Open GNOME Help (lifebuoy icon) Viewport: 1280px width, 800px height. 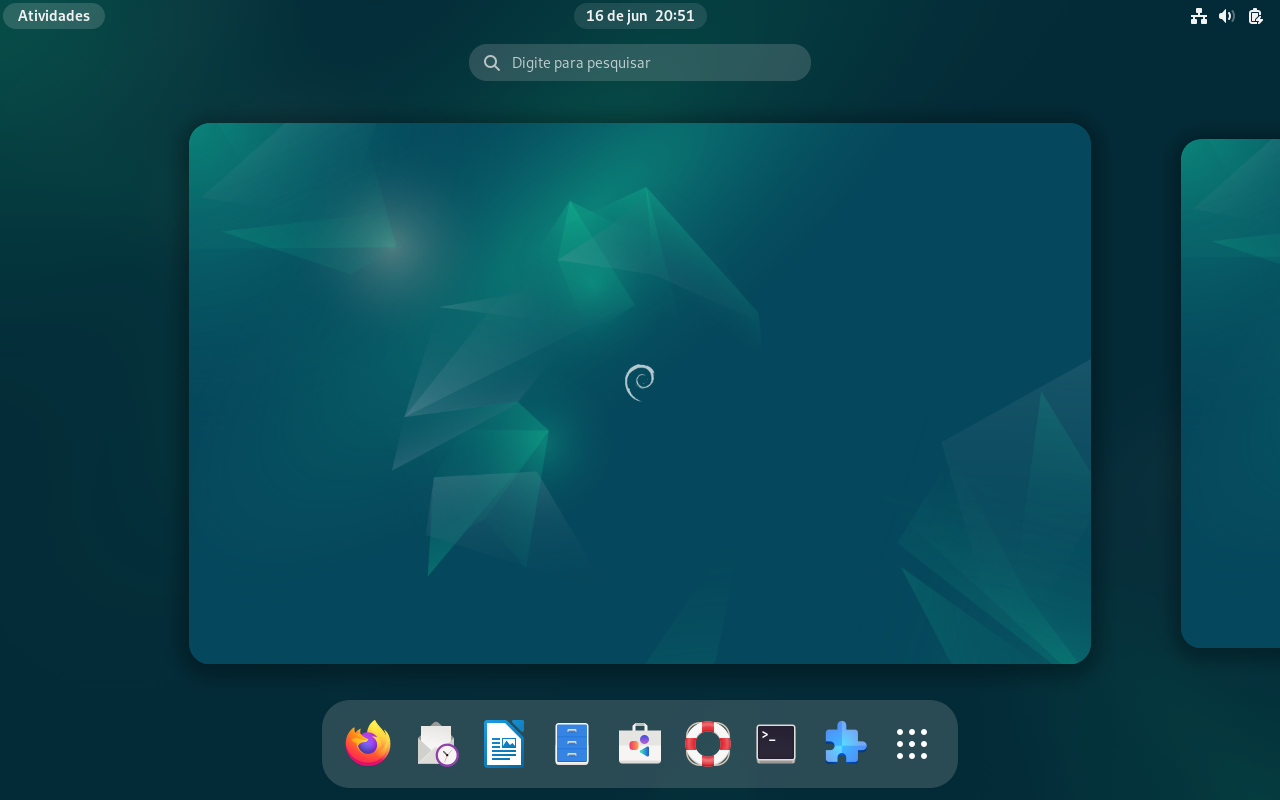pos(708,744)
